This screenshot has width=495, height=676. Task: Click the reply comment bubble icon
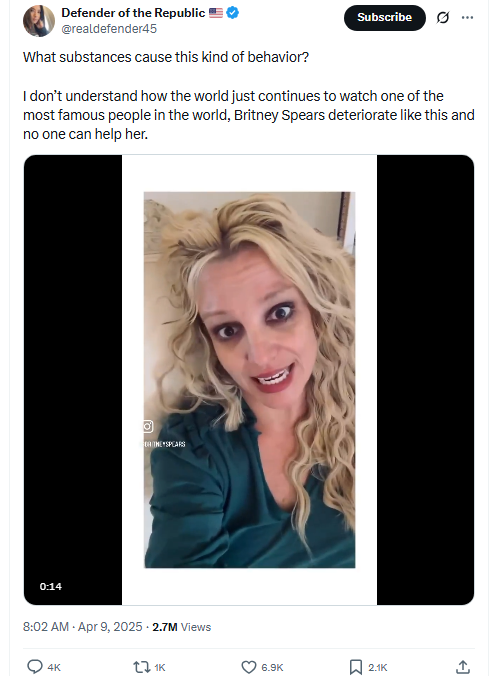click(34, 667)
